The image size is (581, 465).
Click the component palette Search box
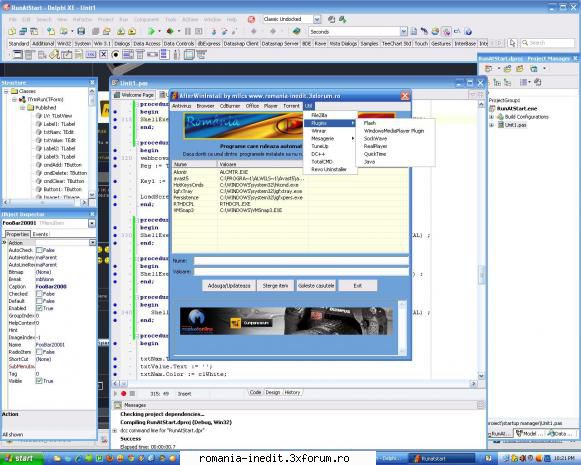548,43
